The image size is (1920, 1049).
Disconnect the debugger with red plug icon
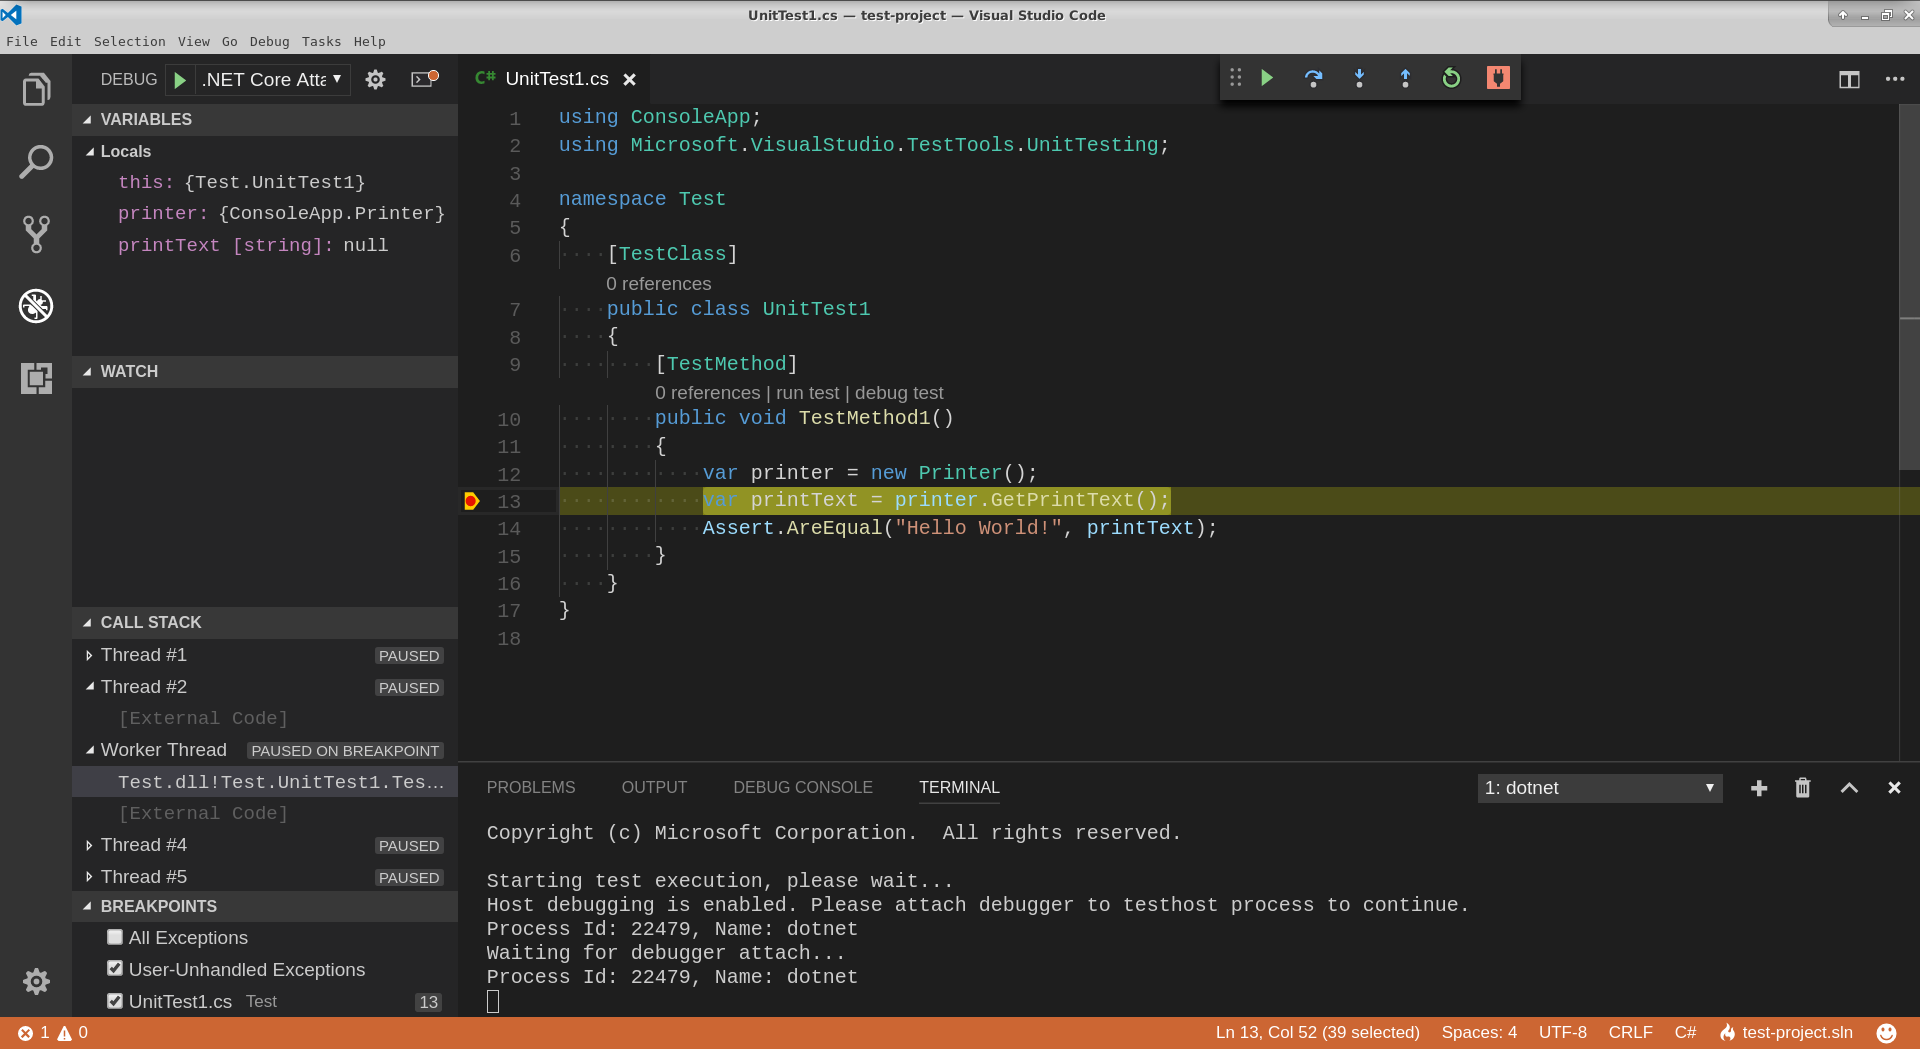1498,78
